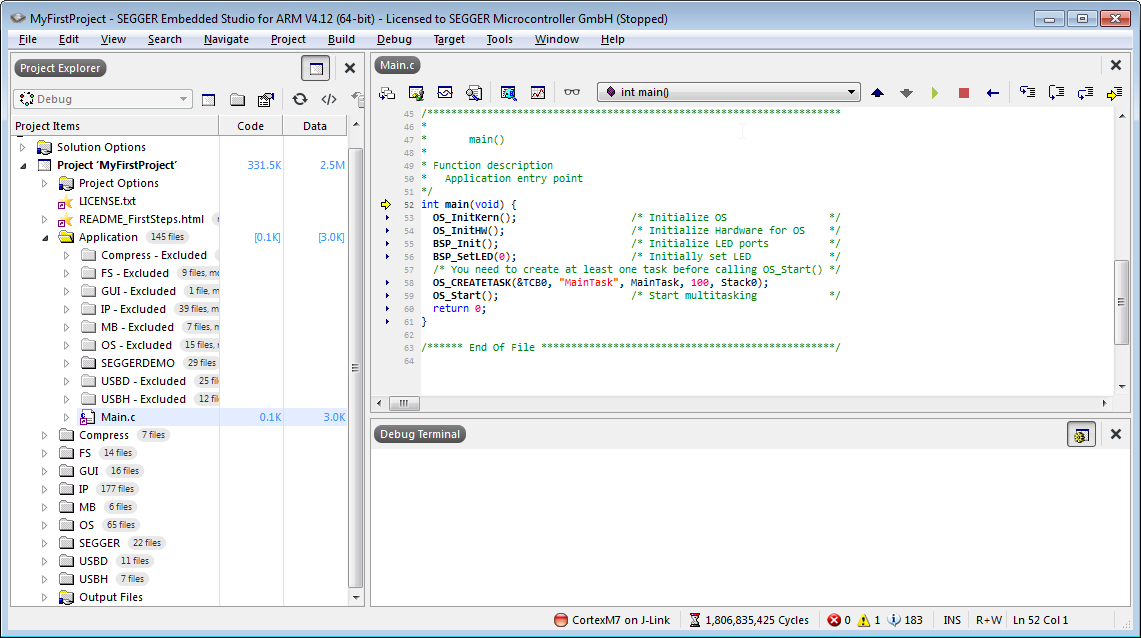Open the Debug menu
This screenshot has height=638, width=1141.
coord(394,39)
